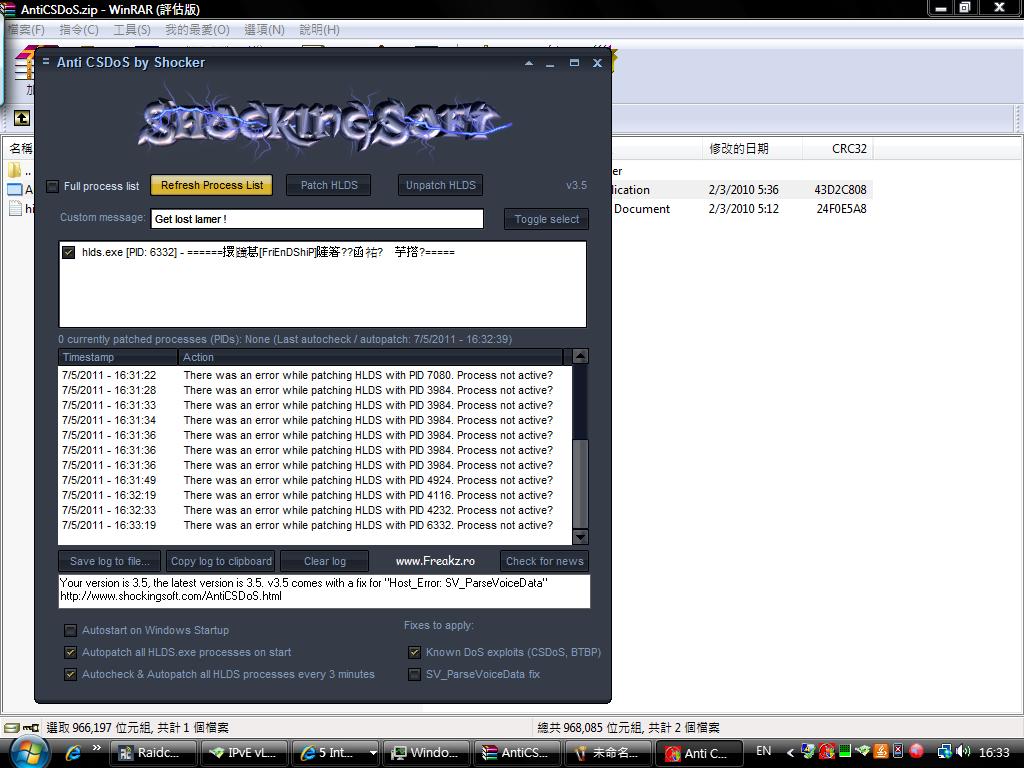Select Anti C... taskbar button
The image size is (1024, 768).
(x=699, y=753)
